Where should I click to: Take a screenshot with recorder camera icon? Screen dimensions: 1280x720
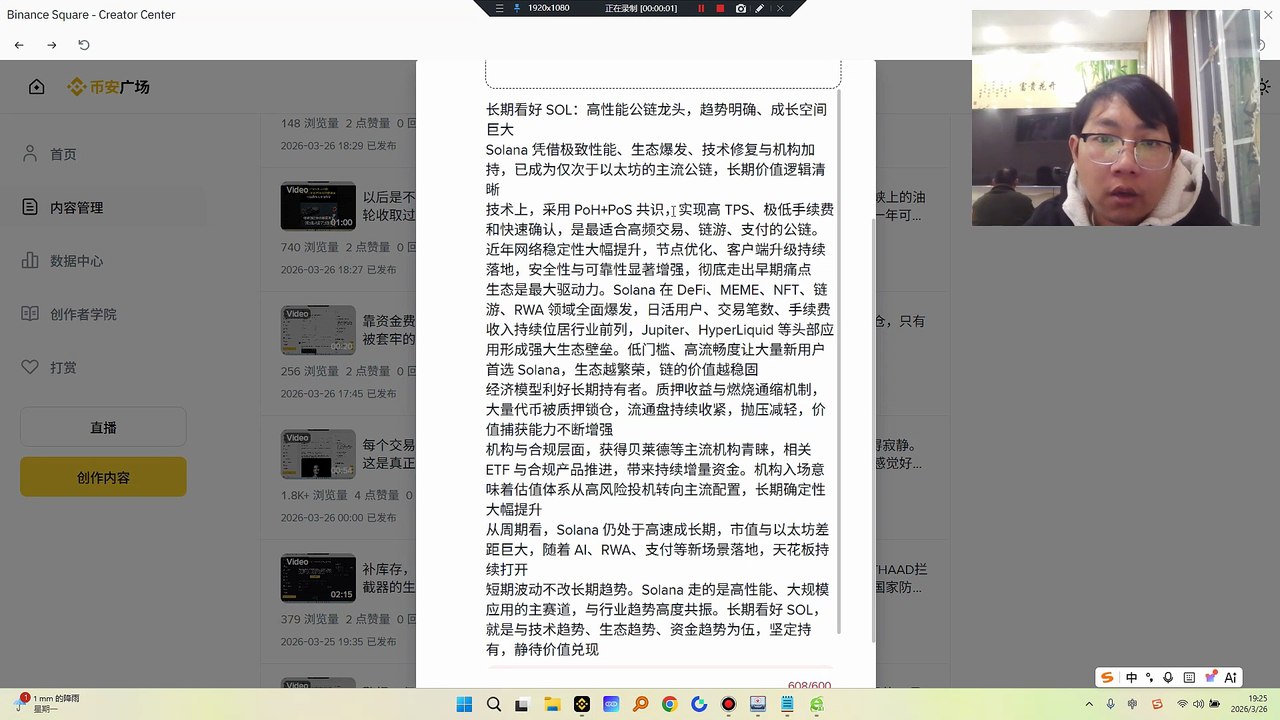coord(740,8)
